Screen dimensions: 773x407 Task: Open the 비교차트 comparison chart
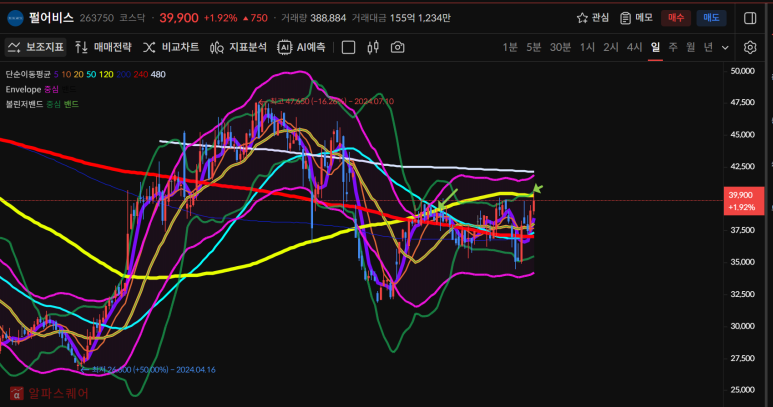coord(171,47)
